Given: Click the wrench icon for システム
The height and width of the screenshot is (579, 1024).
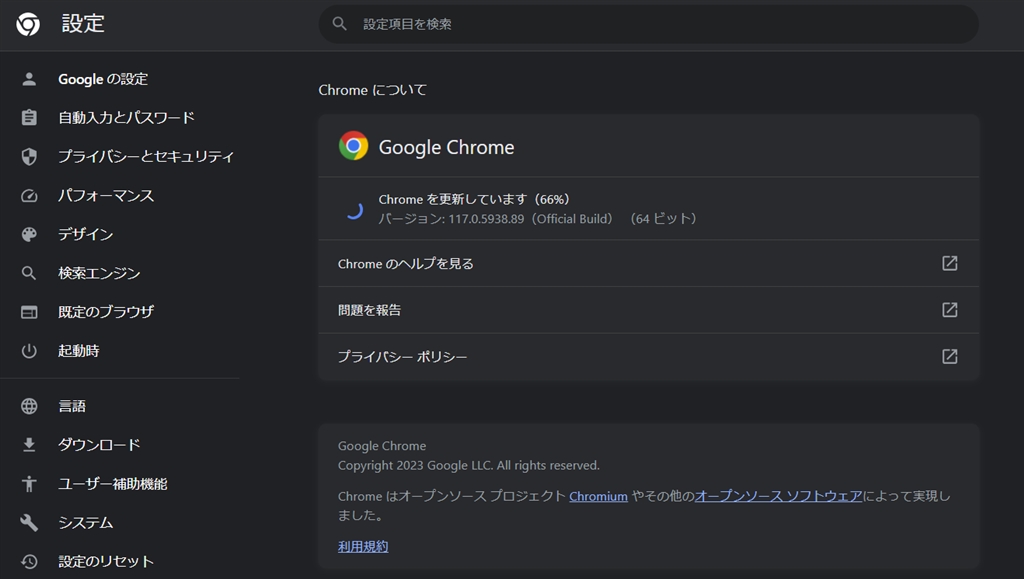Looking at the screenshot, I should 29,523.
